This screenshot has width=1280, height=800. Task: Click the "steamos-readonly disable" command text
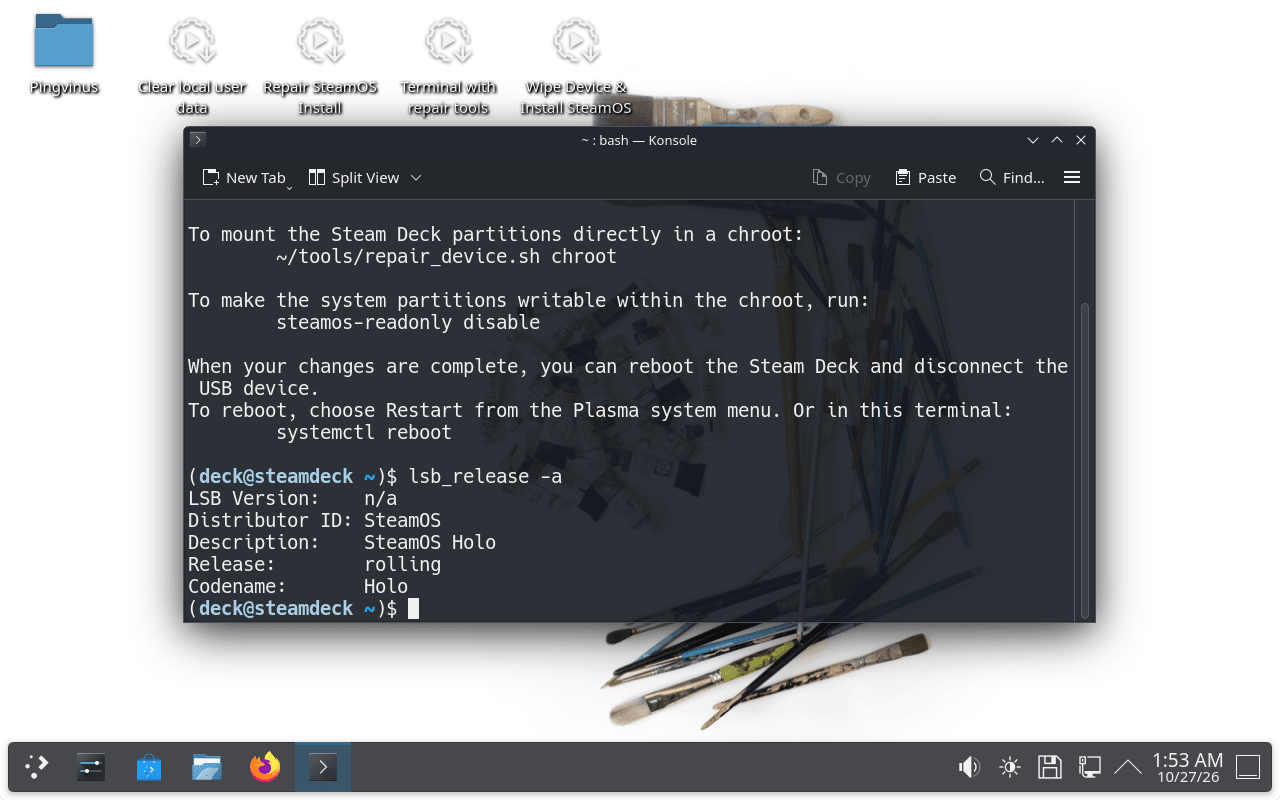408,322
